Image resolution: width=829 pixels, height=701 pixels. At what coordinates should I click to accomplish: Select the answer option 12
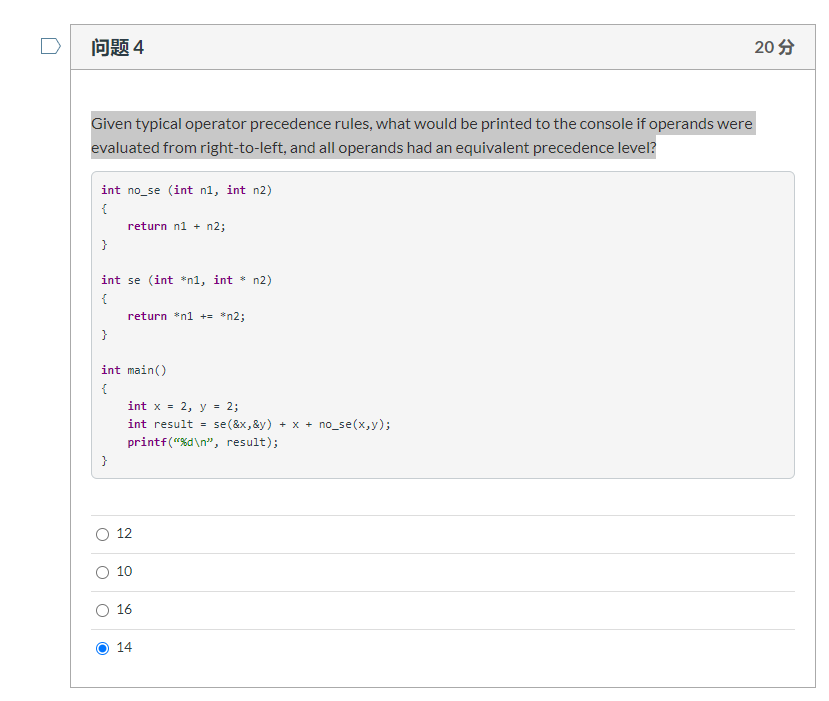[102, 534]
